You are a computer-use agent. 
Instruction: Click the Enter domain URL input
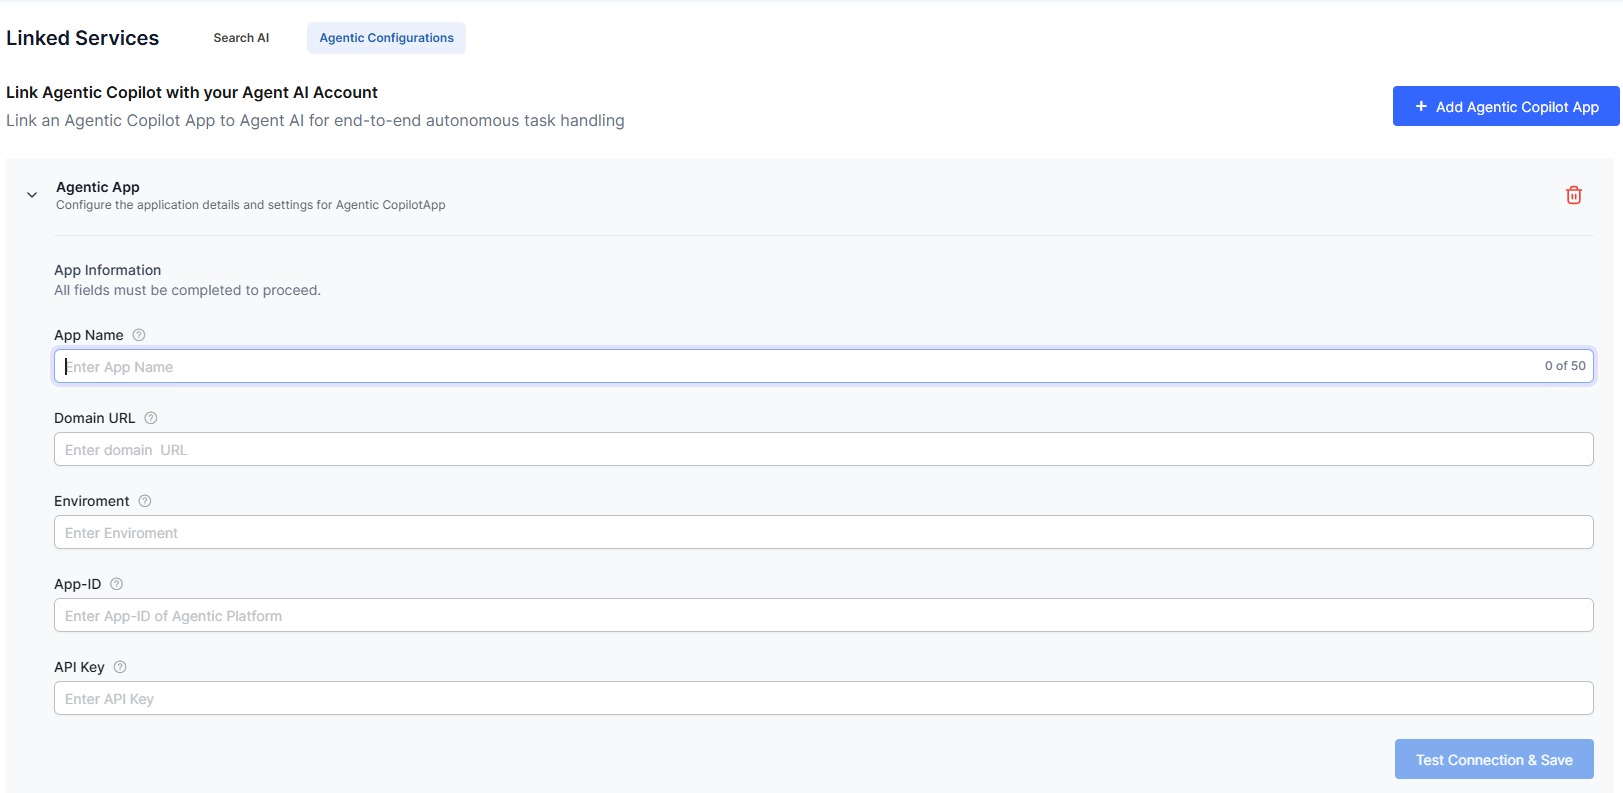tap(822, 449)
